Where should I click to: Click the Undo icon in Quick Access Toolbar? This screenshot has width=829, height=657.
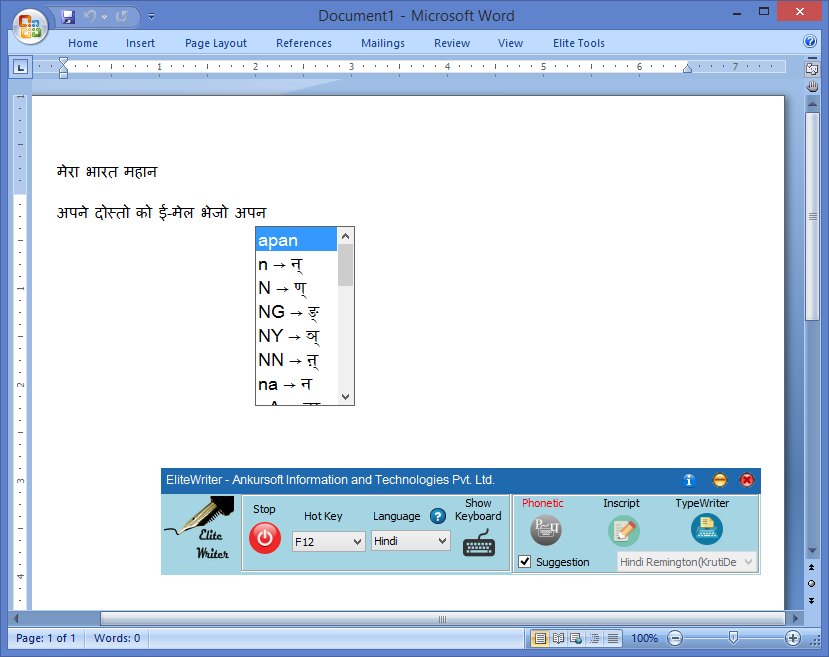point(90,17)
